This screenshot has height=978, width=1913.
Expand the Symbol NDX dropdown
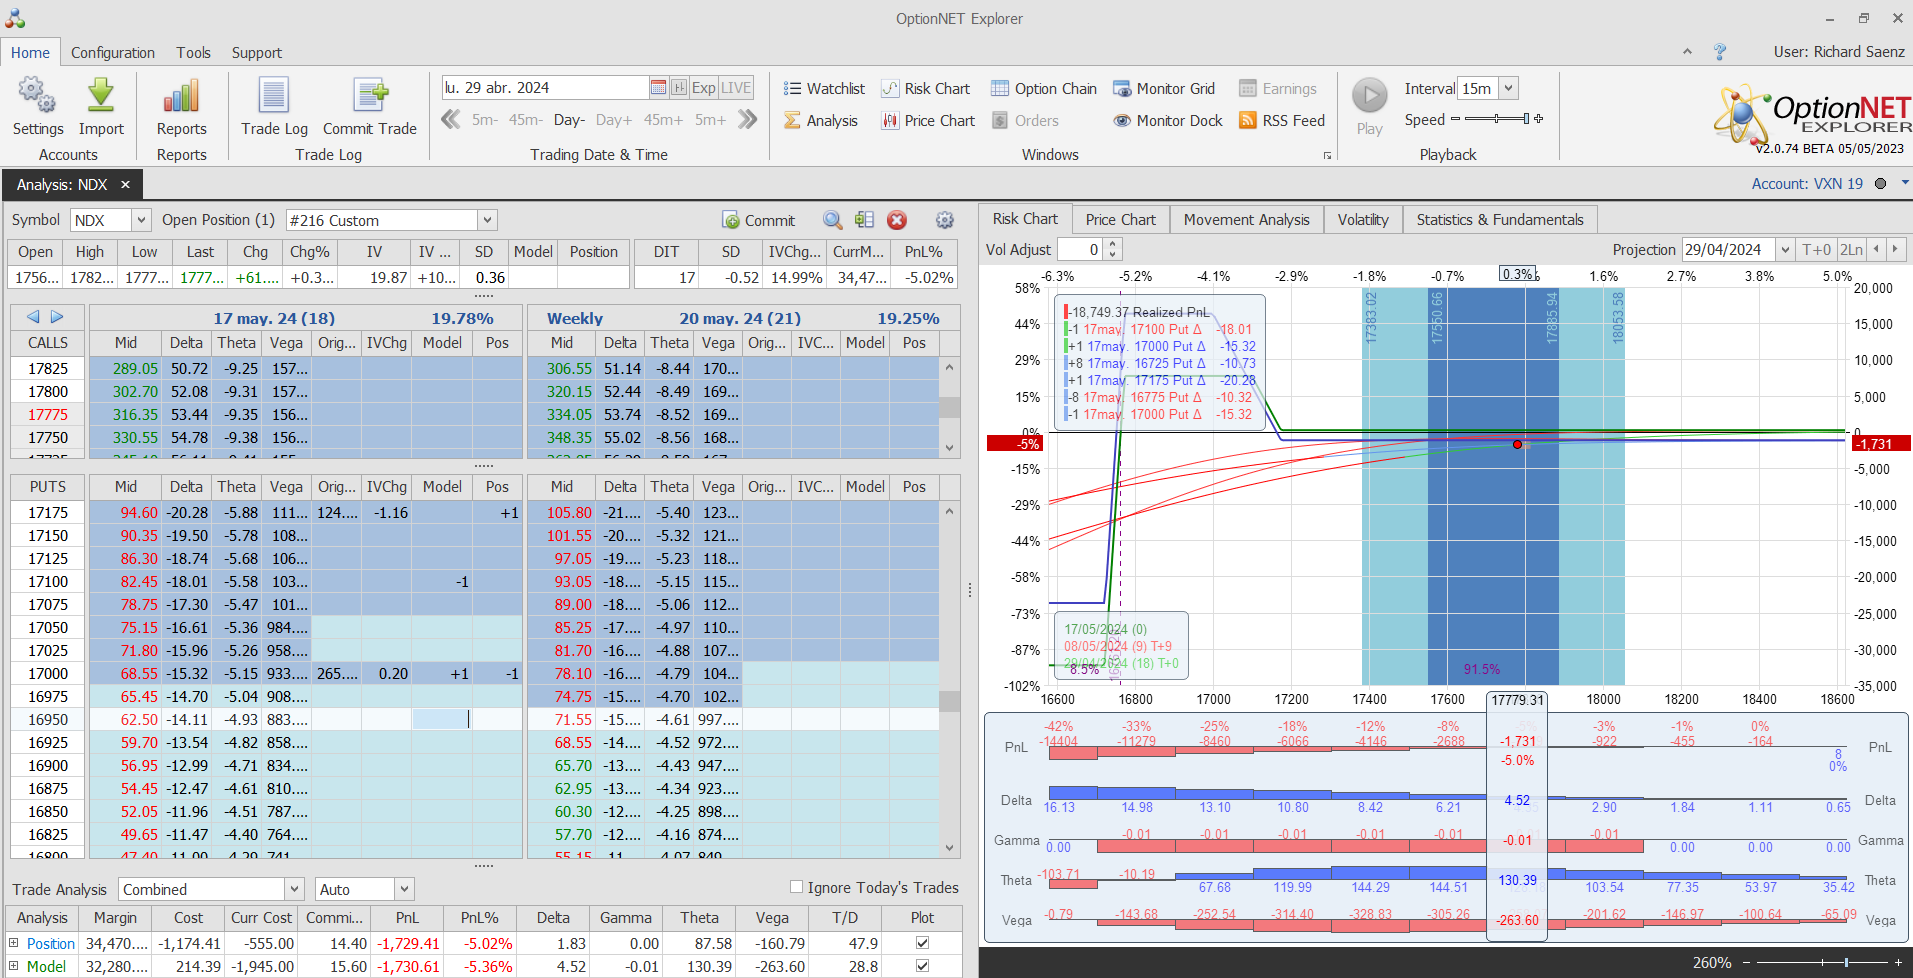[x=141, y=220]
